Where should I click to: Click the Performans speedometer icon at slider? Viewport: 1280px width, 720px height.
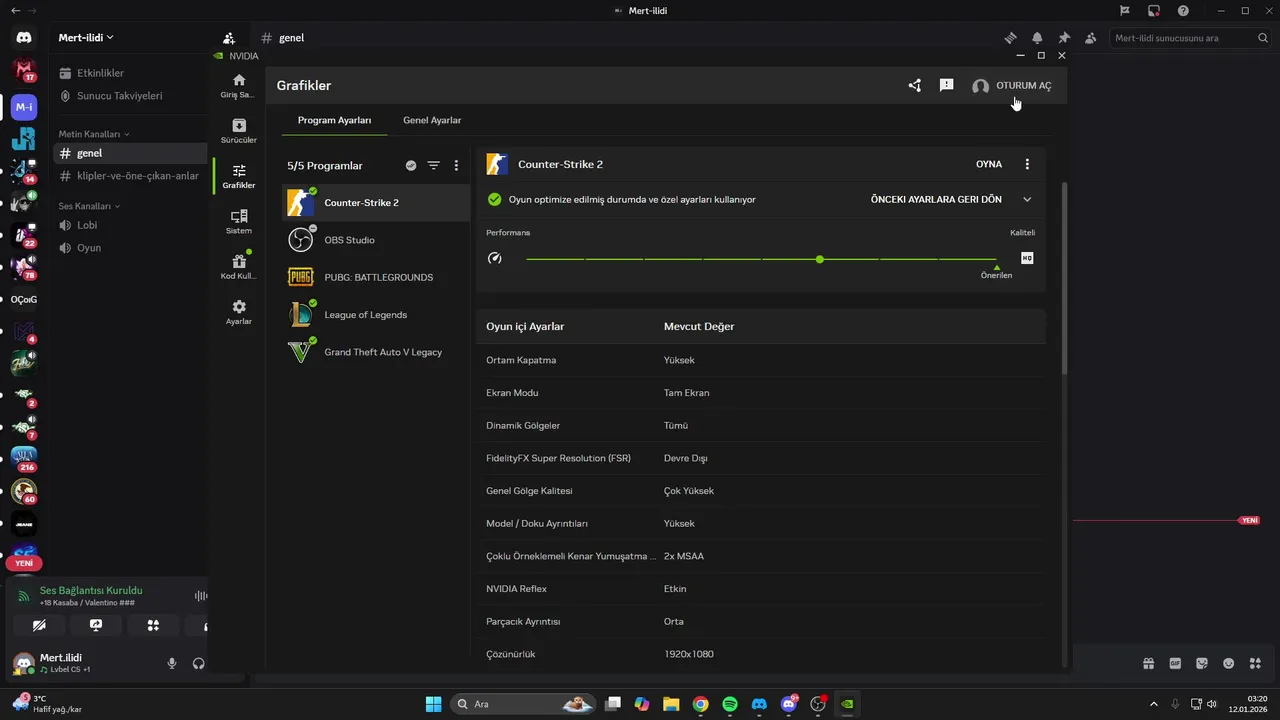[x=494, y=258]
